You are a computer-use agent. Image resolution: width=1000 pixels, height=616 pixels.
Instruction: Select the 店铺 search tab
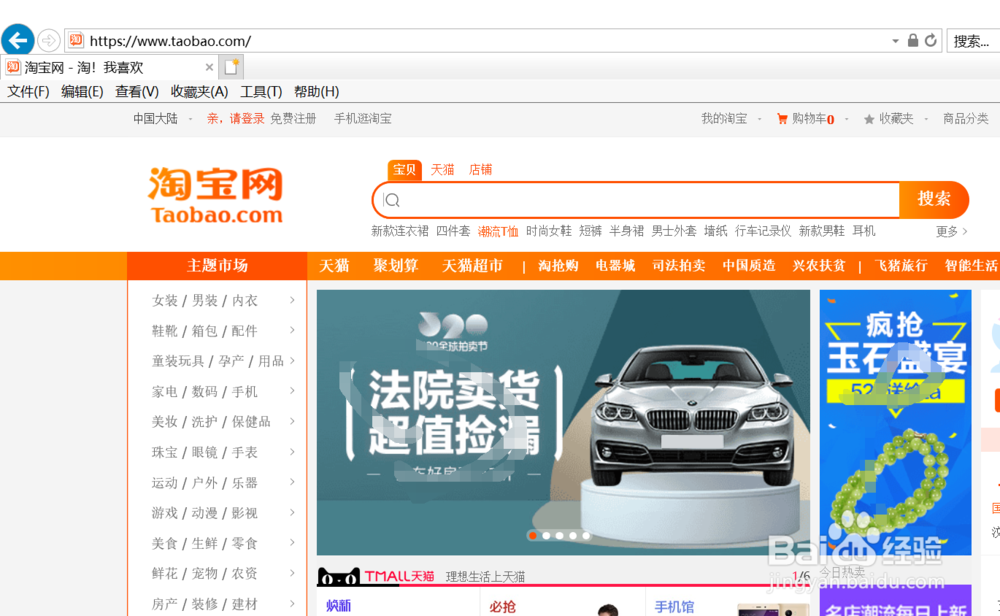click(x=480, y=170)
